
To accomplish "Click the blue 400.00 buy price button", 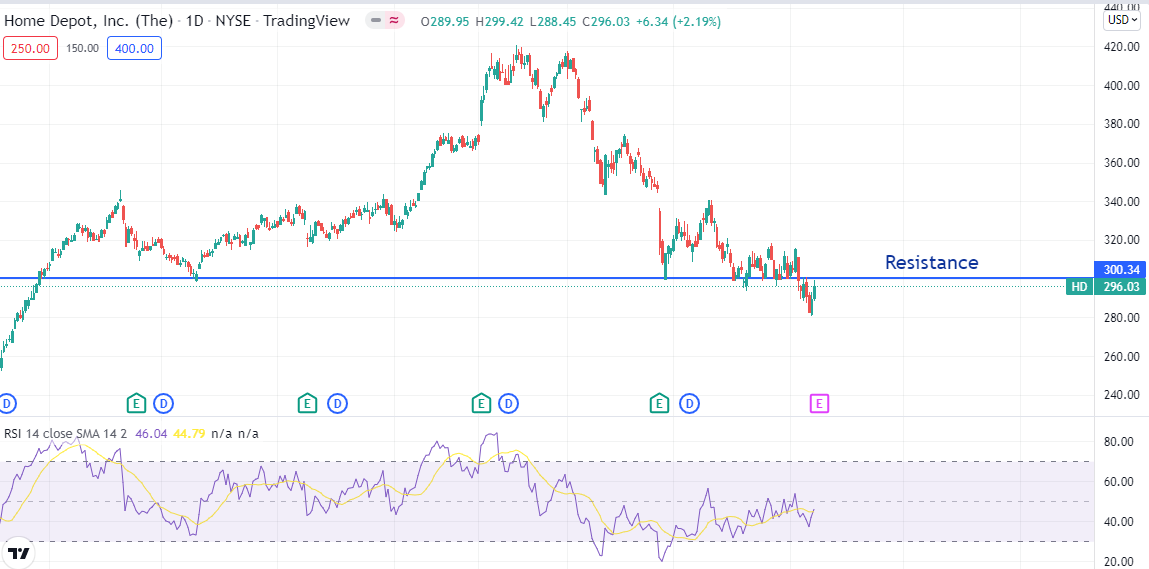I will pos(134,48).
